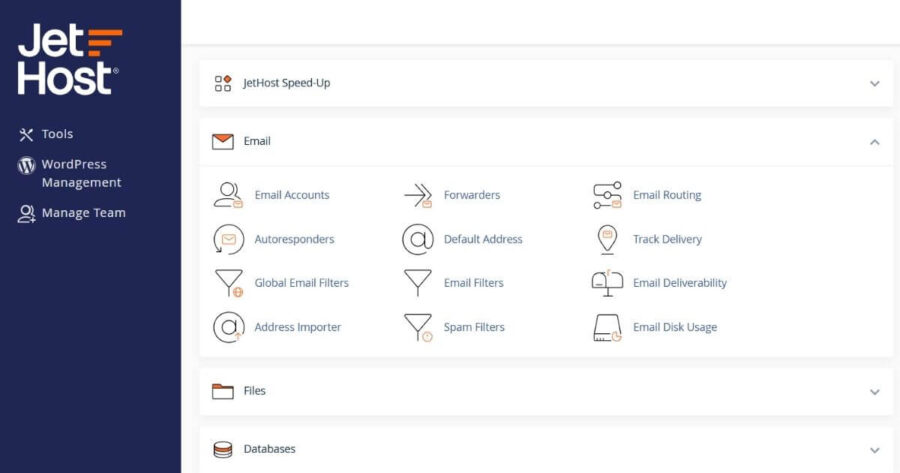This screenshot has width=900, height=473.
Task: Click the Databases section title text
Action: [269, 449]
